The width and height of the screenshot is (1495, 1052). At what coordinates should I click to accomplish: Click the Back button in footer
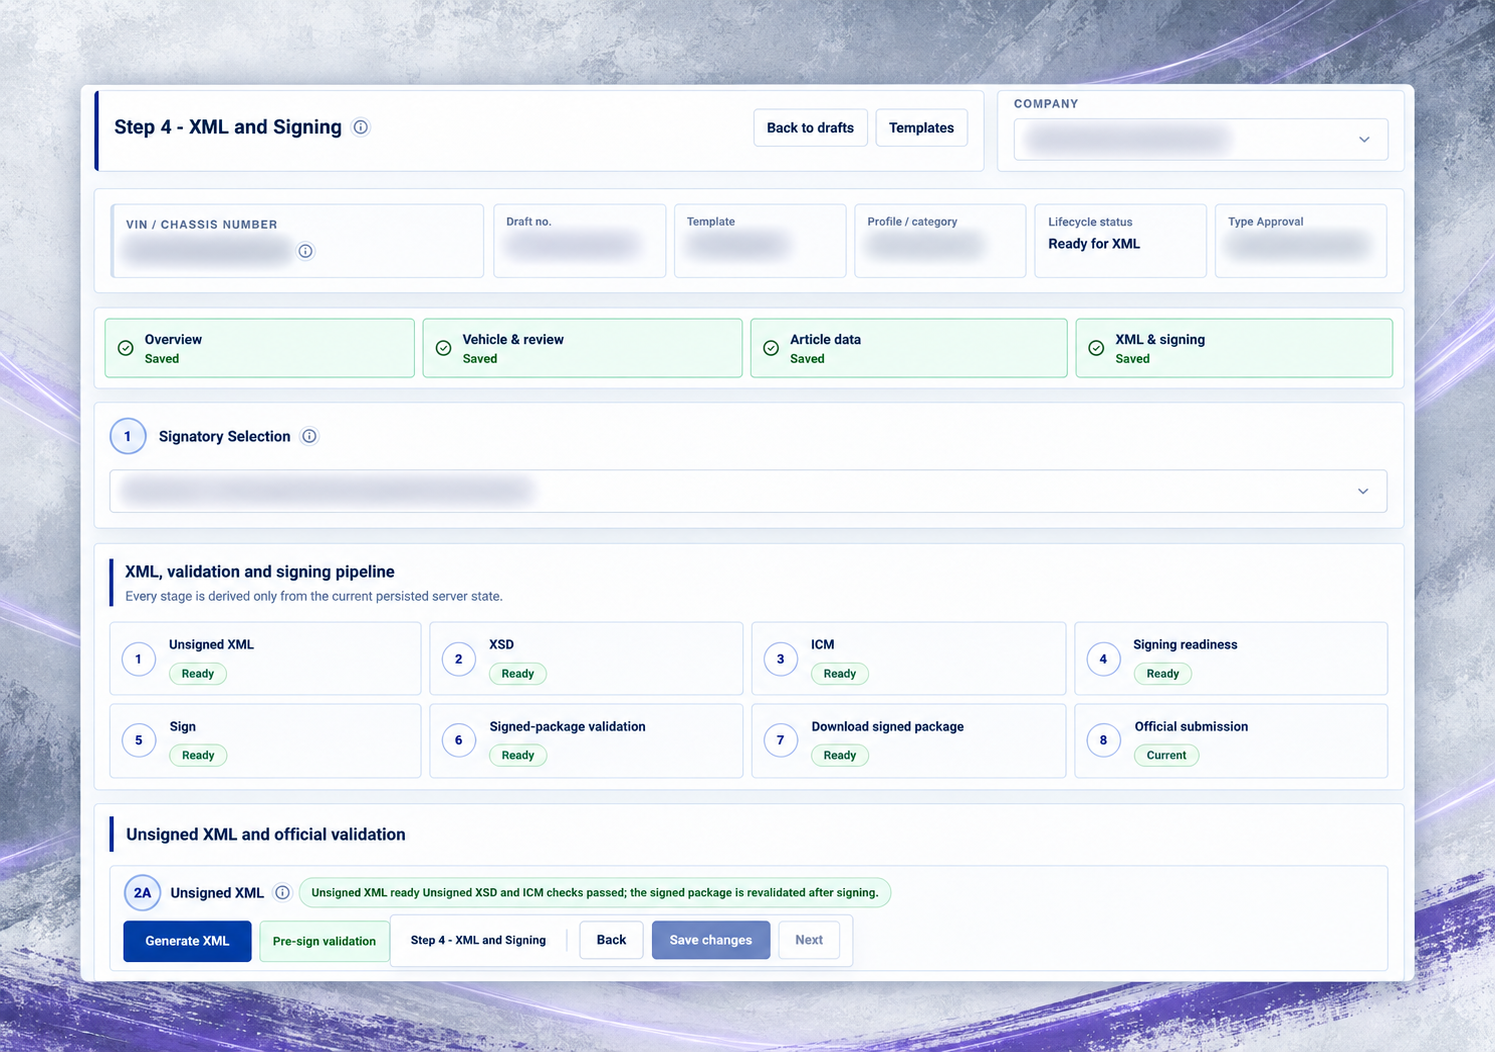click(611, 940)
